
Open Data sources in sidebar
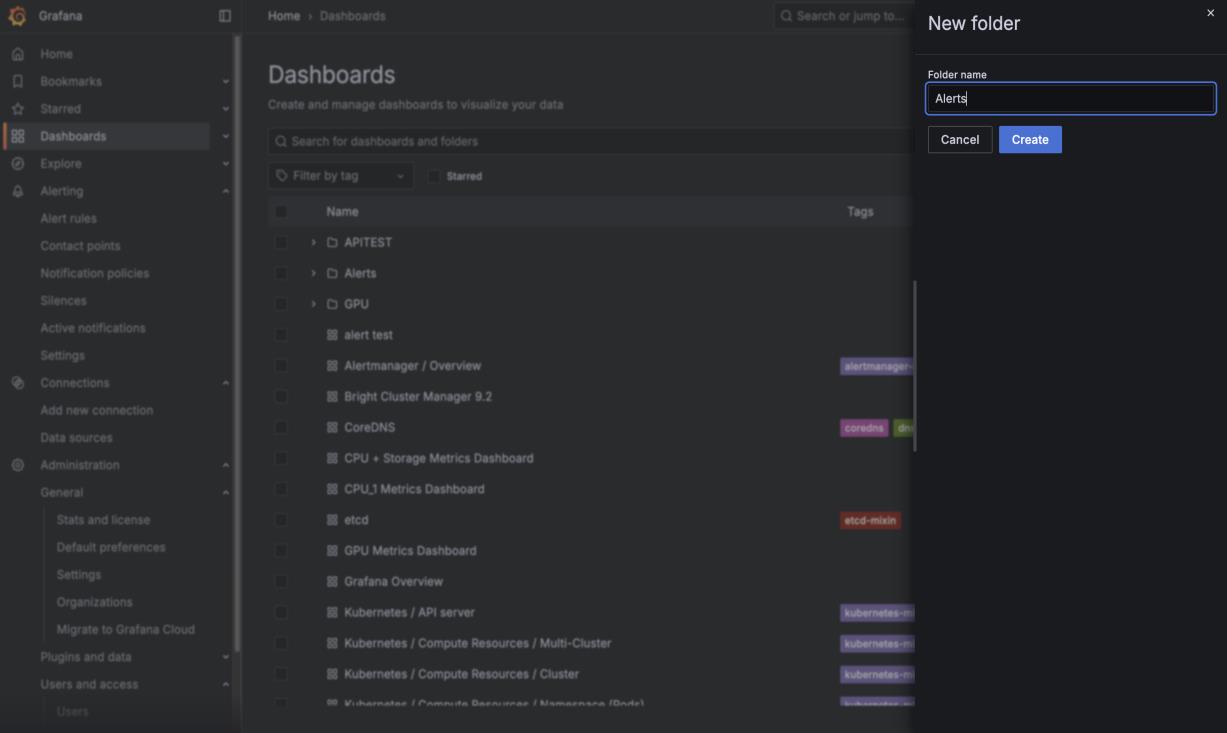tap(76, 438)
